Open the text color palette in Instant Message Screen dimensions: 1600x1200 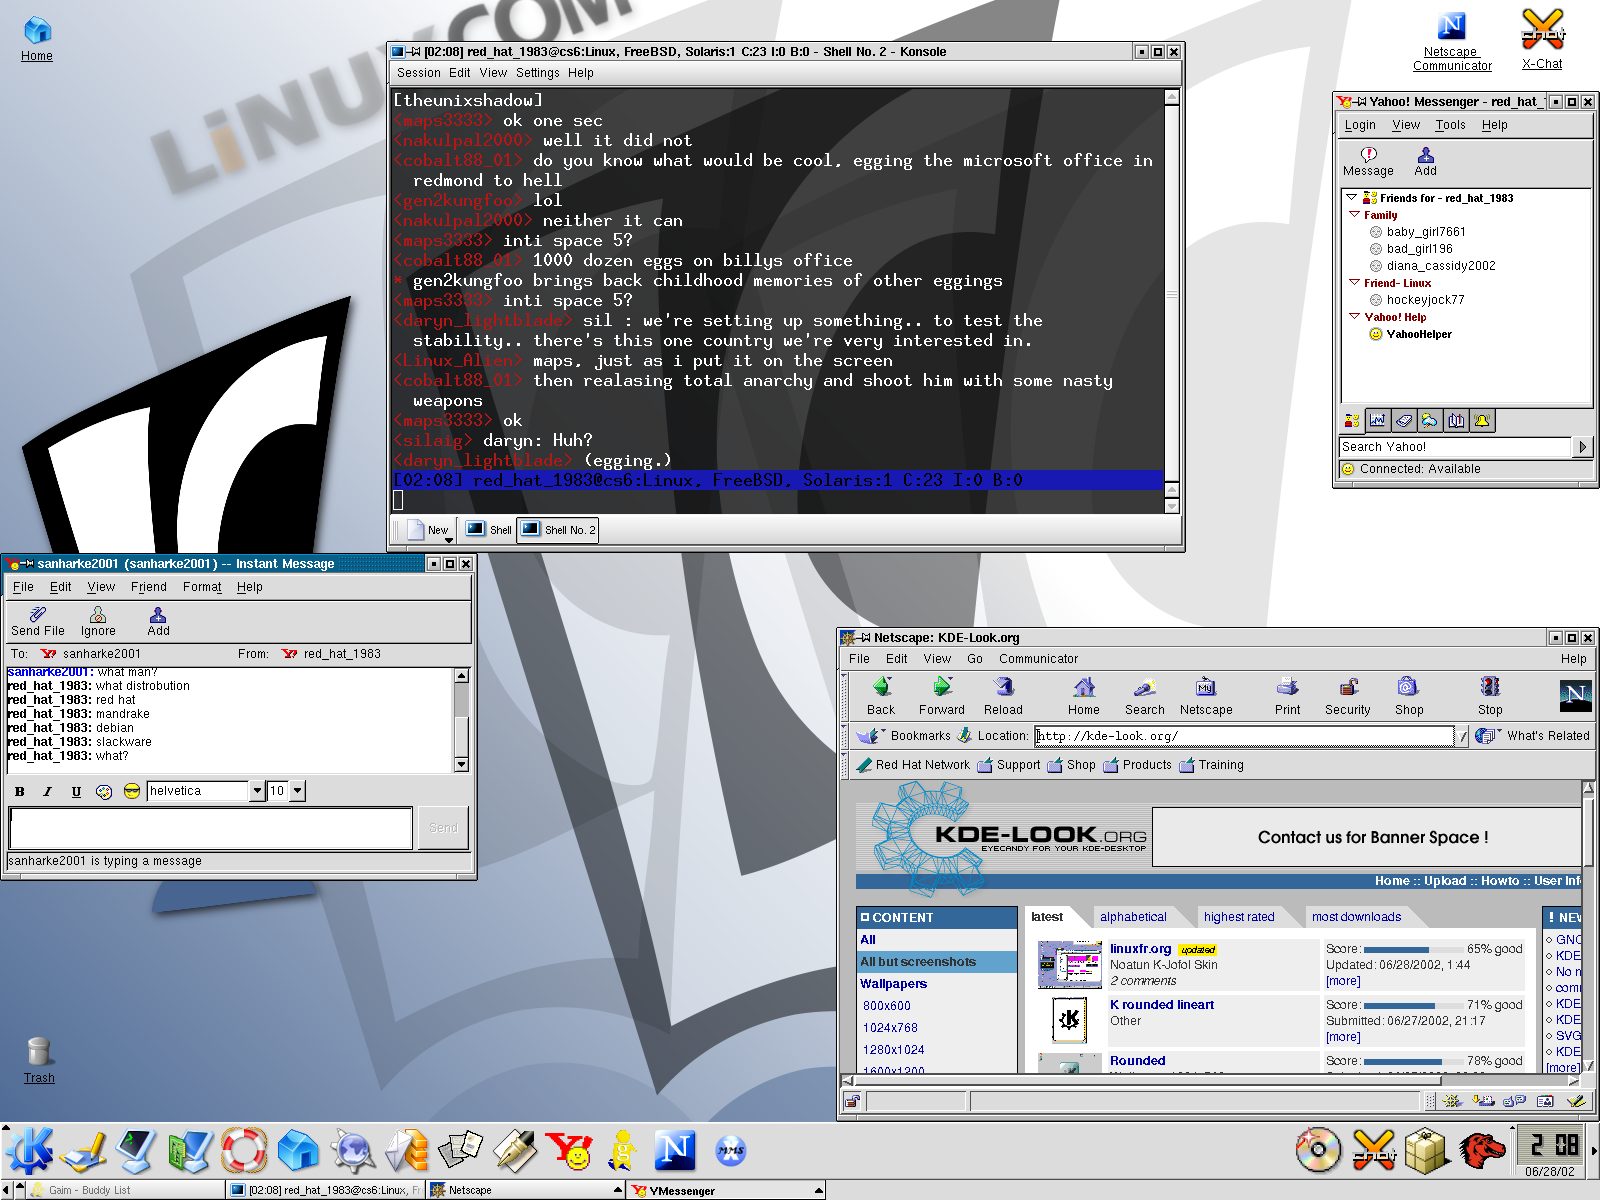(x=104, y=791)
